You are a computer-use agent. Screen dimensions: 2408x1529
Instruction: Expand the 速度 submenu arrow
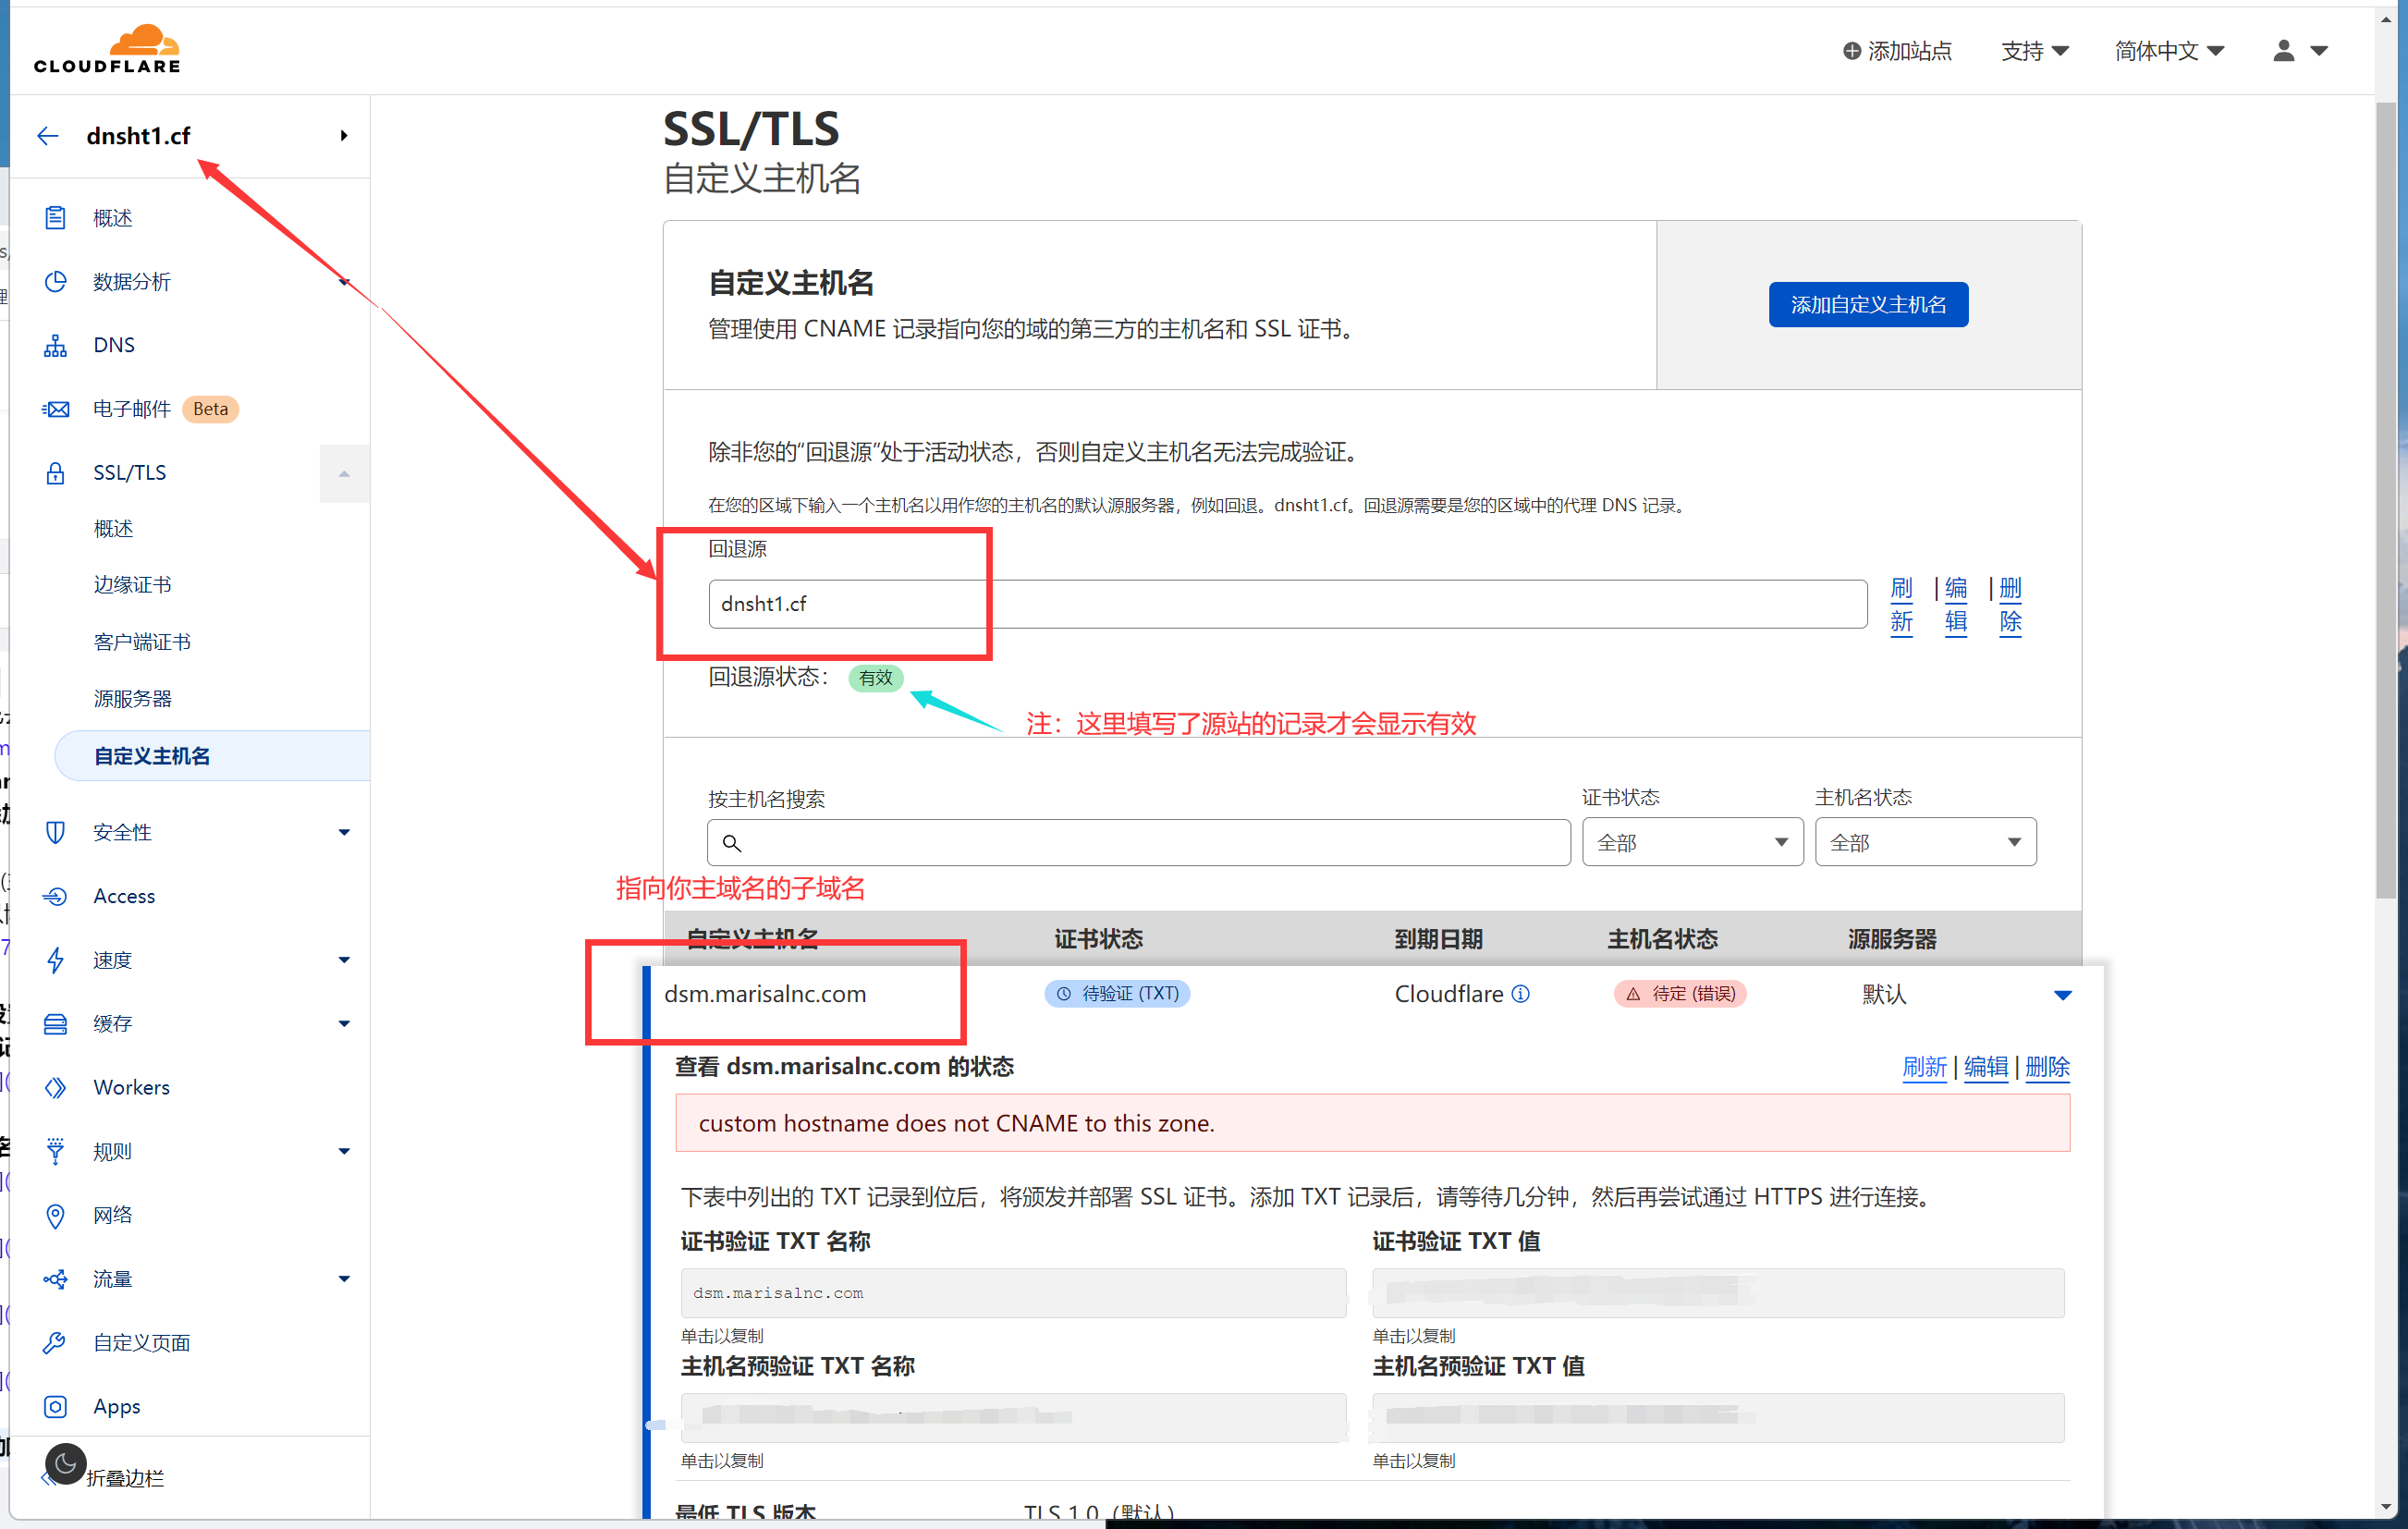click(343, 960)
